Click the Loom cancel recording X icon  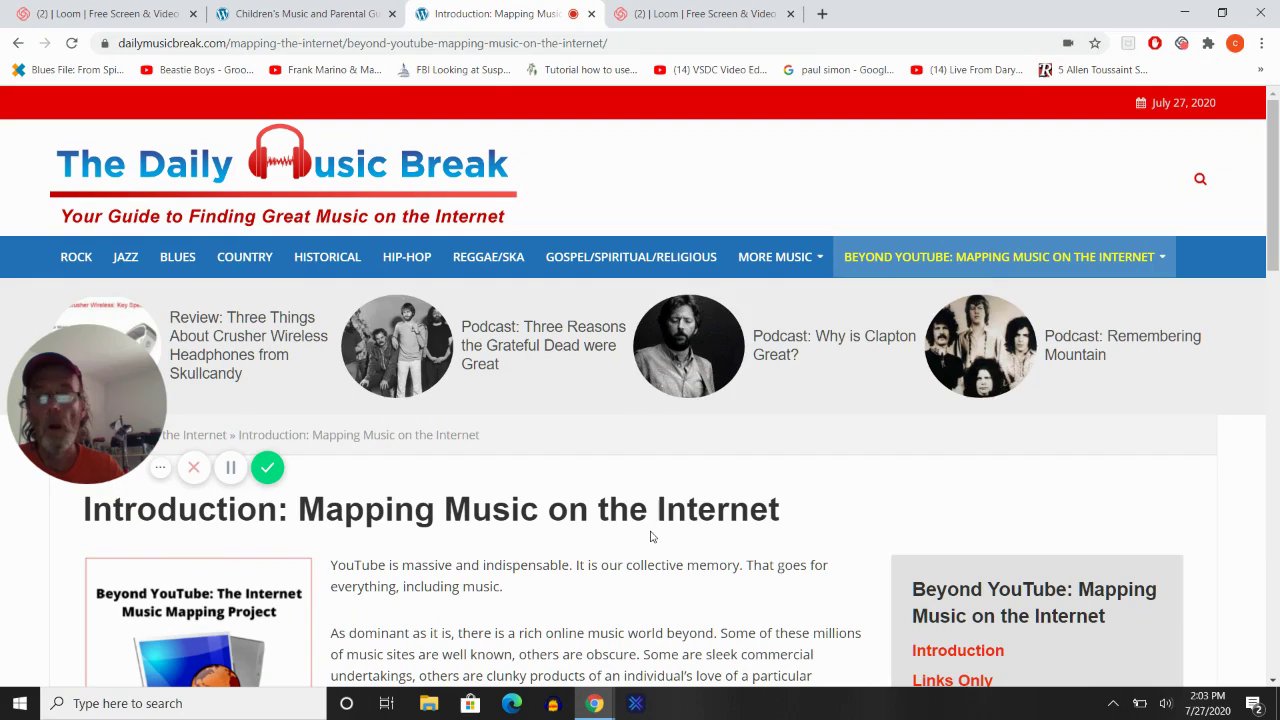click(x=194, y=467)
